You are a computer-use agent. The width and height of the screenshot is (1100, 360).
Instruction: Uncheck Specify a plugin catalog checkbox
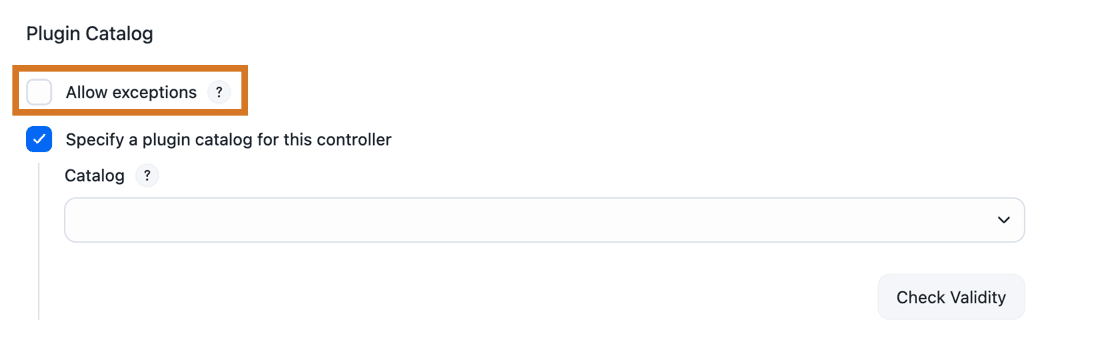click(39, 139)
